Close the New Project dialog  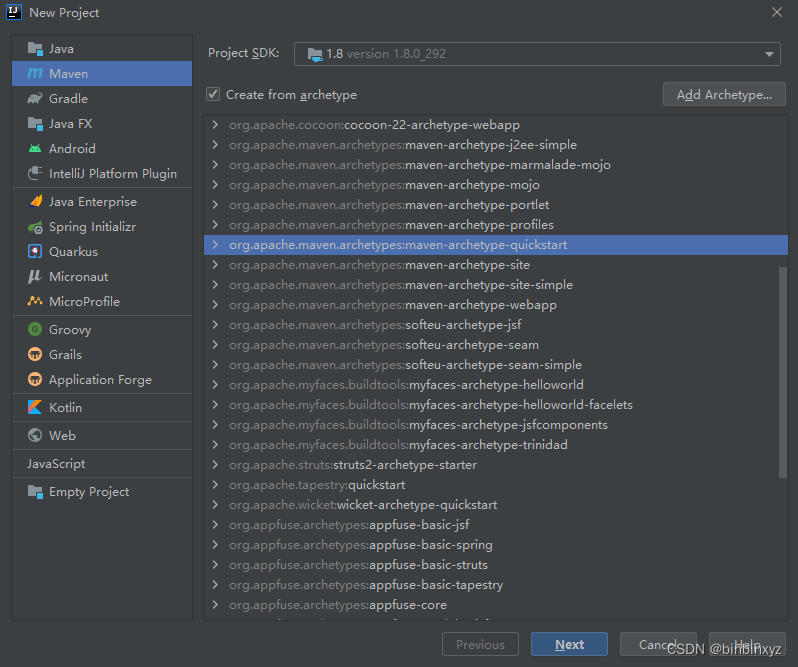click(x=777, y=12)
